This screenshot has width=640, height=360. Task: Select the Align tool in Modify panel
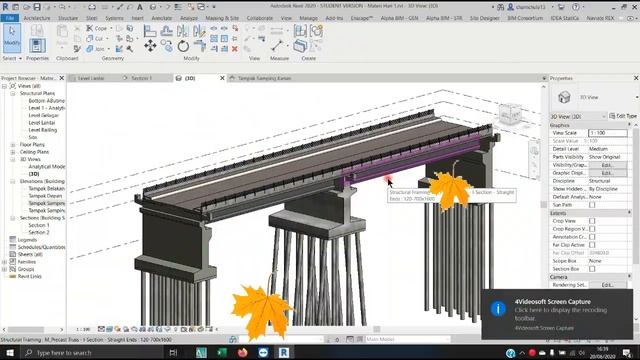pyautogui.click(x=150, y=31)
